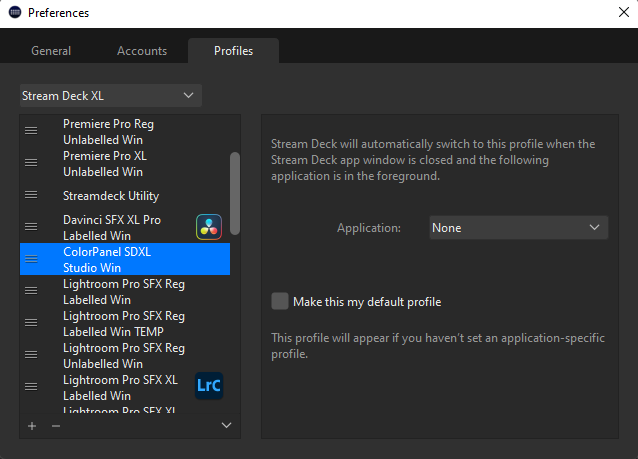Image resolution: width=638 pixels, height=459 pixels.
Task: Select Lightroom Pro SFX Reg Labelled Win profile
Action: point(125,291)
